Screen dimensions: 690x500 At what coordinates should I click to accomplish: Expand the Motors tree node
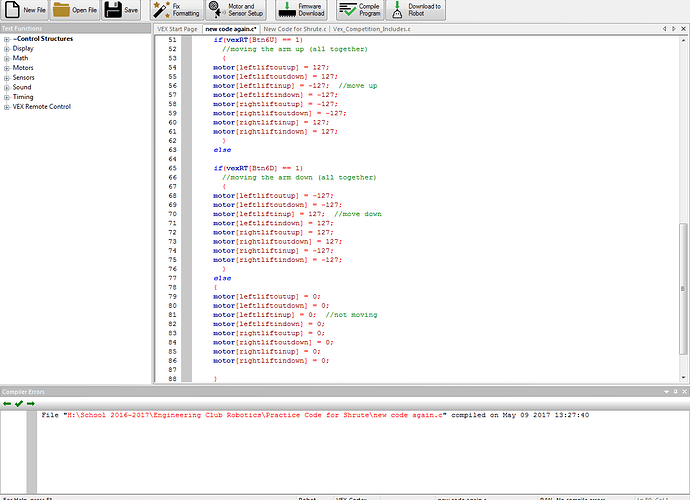7,68
